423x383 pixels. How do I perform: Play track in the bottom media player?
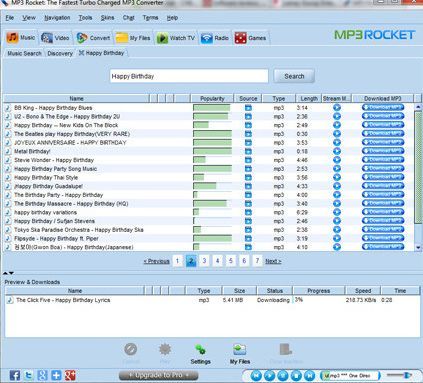pyautogui.click(x=269, y=376)
